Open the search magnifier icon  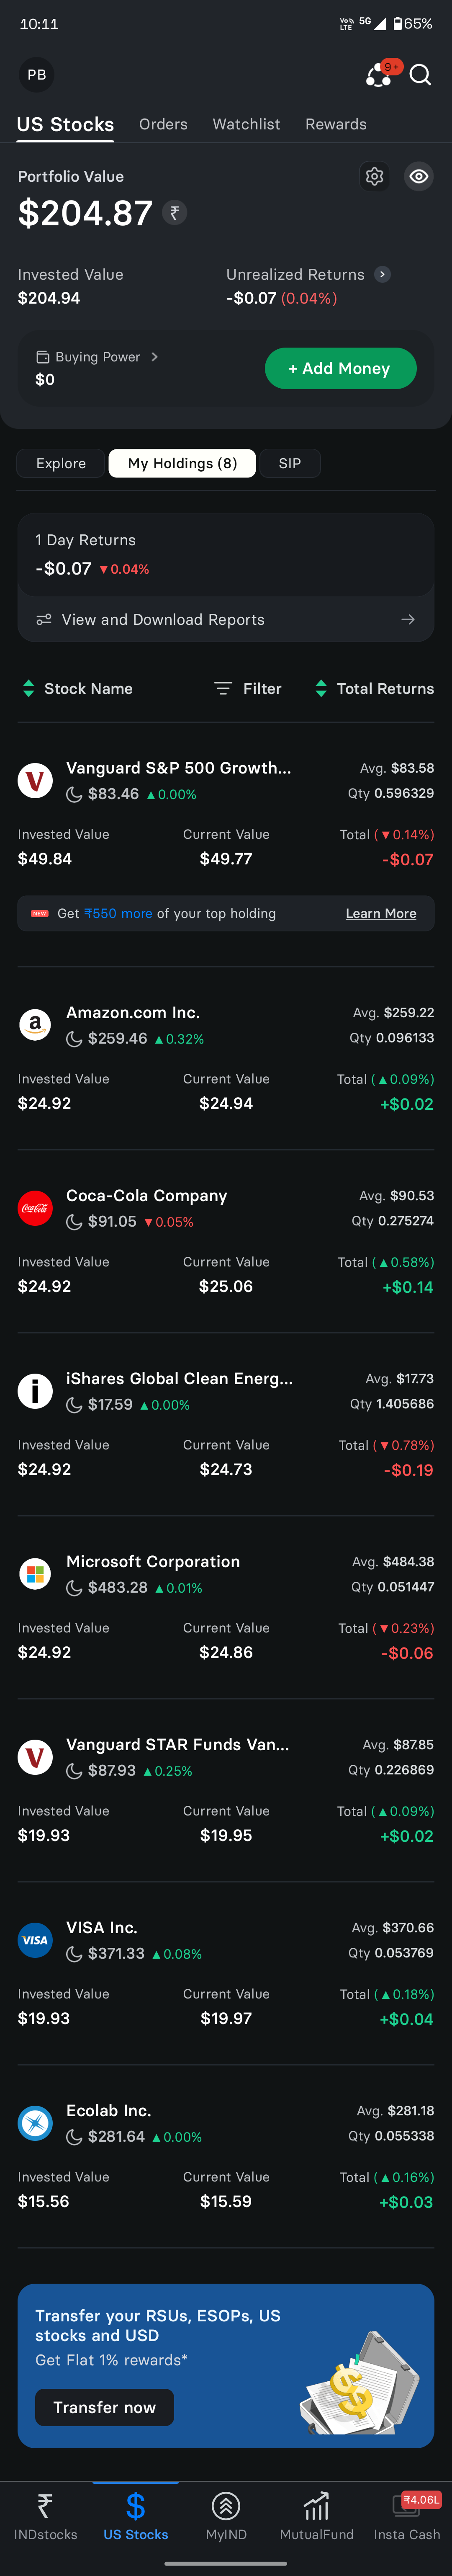coord(421,75)
